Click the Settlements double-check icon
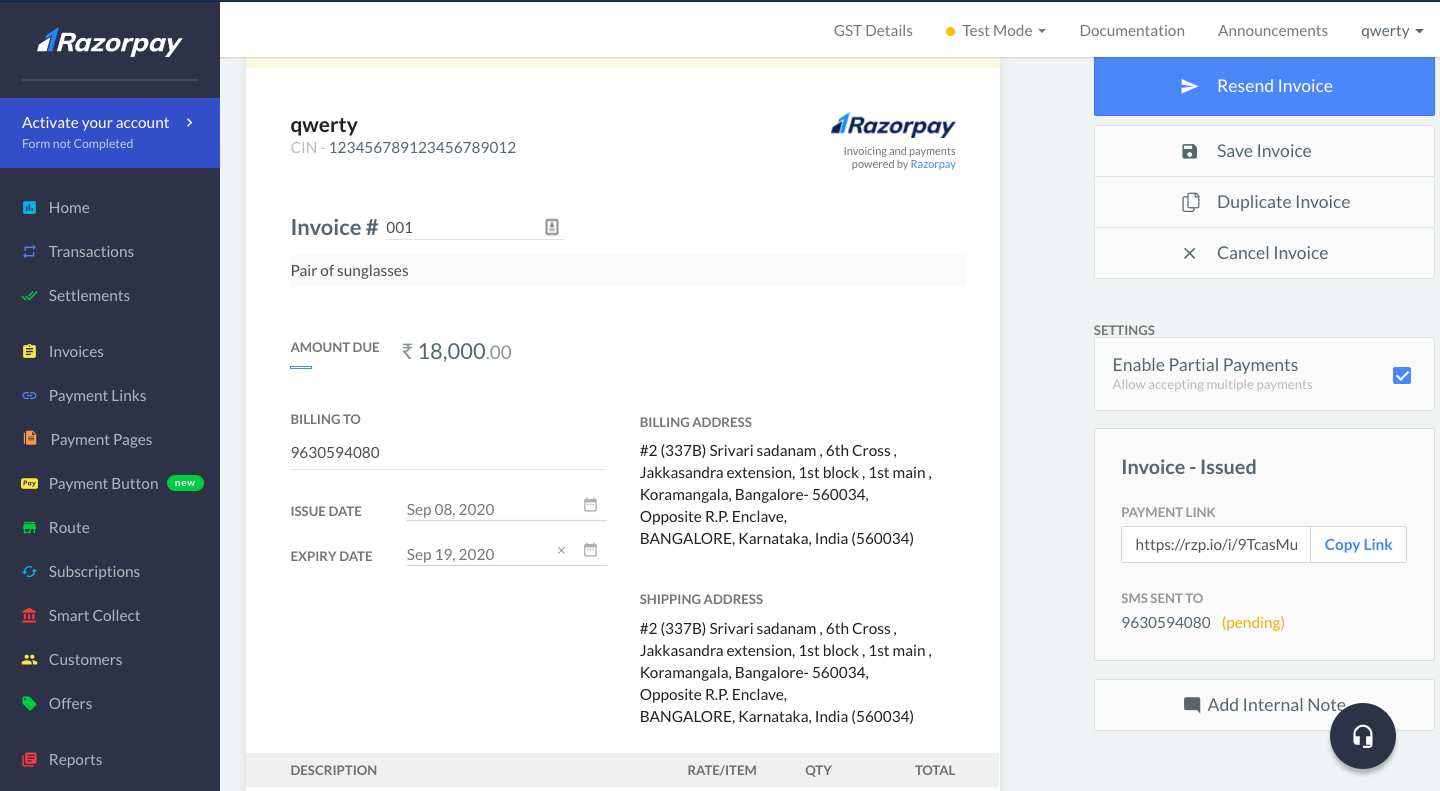This screenshot has height=791, width=1440. click(30, 296)
